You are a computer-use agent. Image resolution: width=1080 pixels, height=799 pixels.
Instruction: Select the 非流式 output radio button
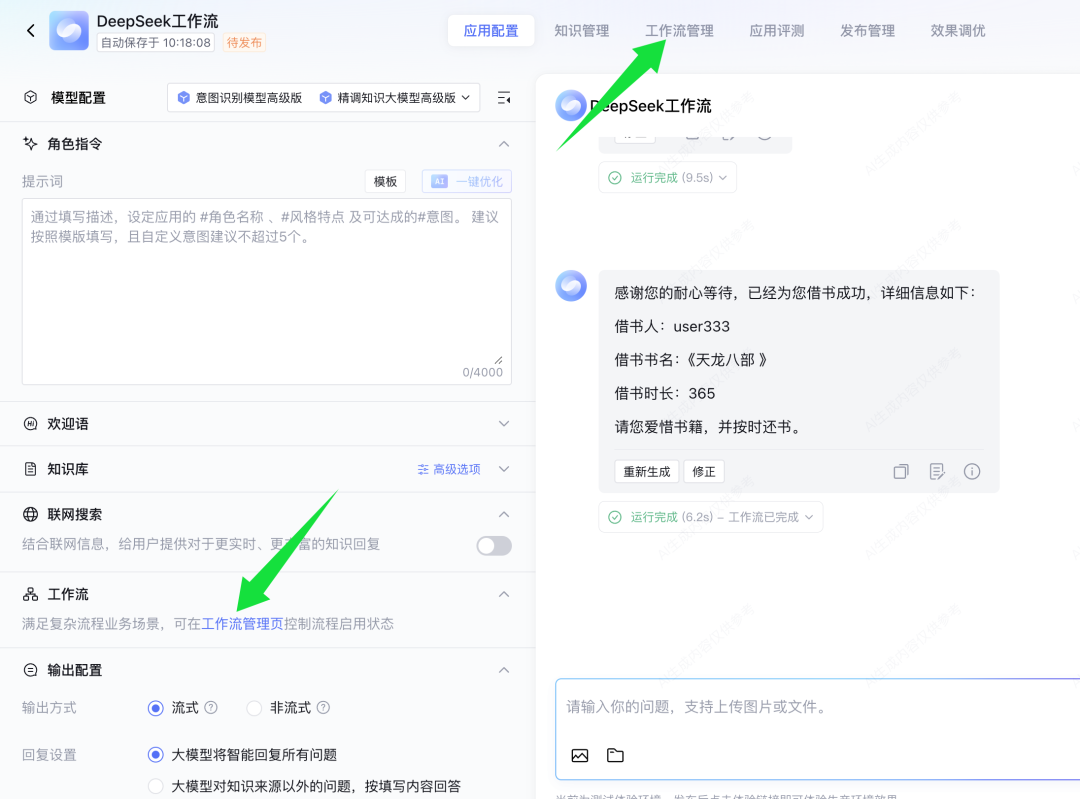[254, 708]
